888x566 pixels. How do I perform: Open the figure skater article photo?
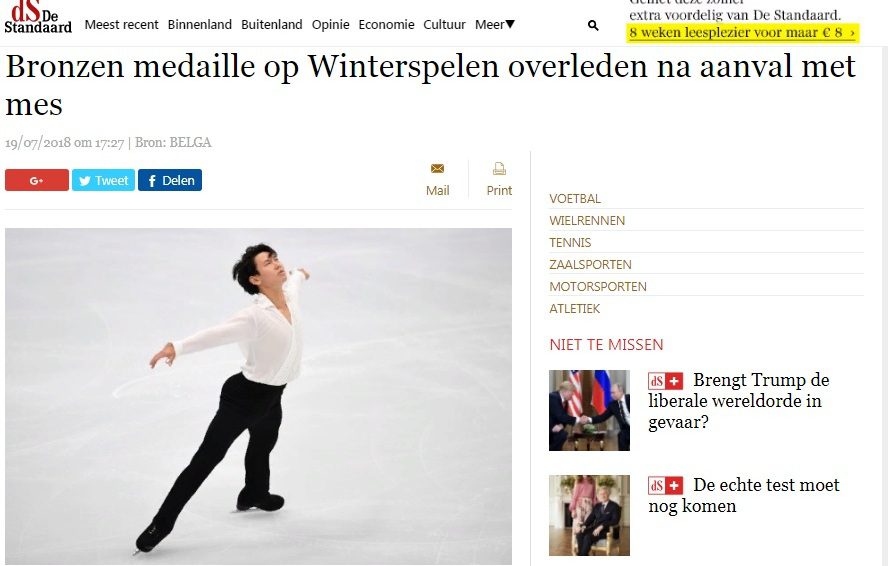click(x=258, y=396)
